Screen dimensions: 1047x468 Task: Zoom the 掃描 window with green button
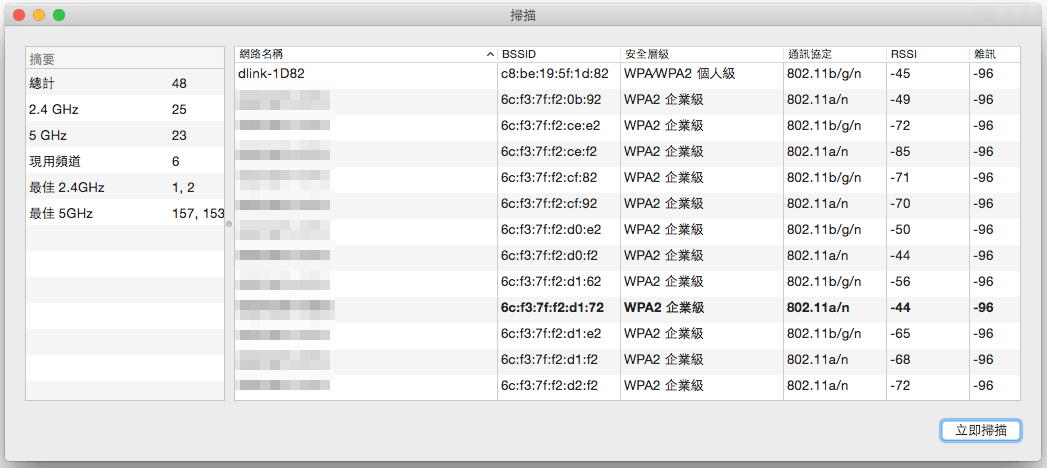click(59, 15)
